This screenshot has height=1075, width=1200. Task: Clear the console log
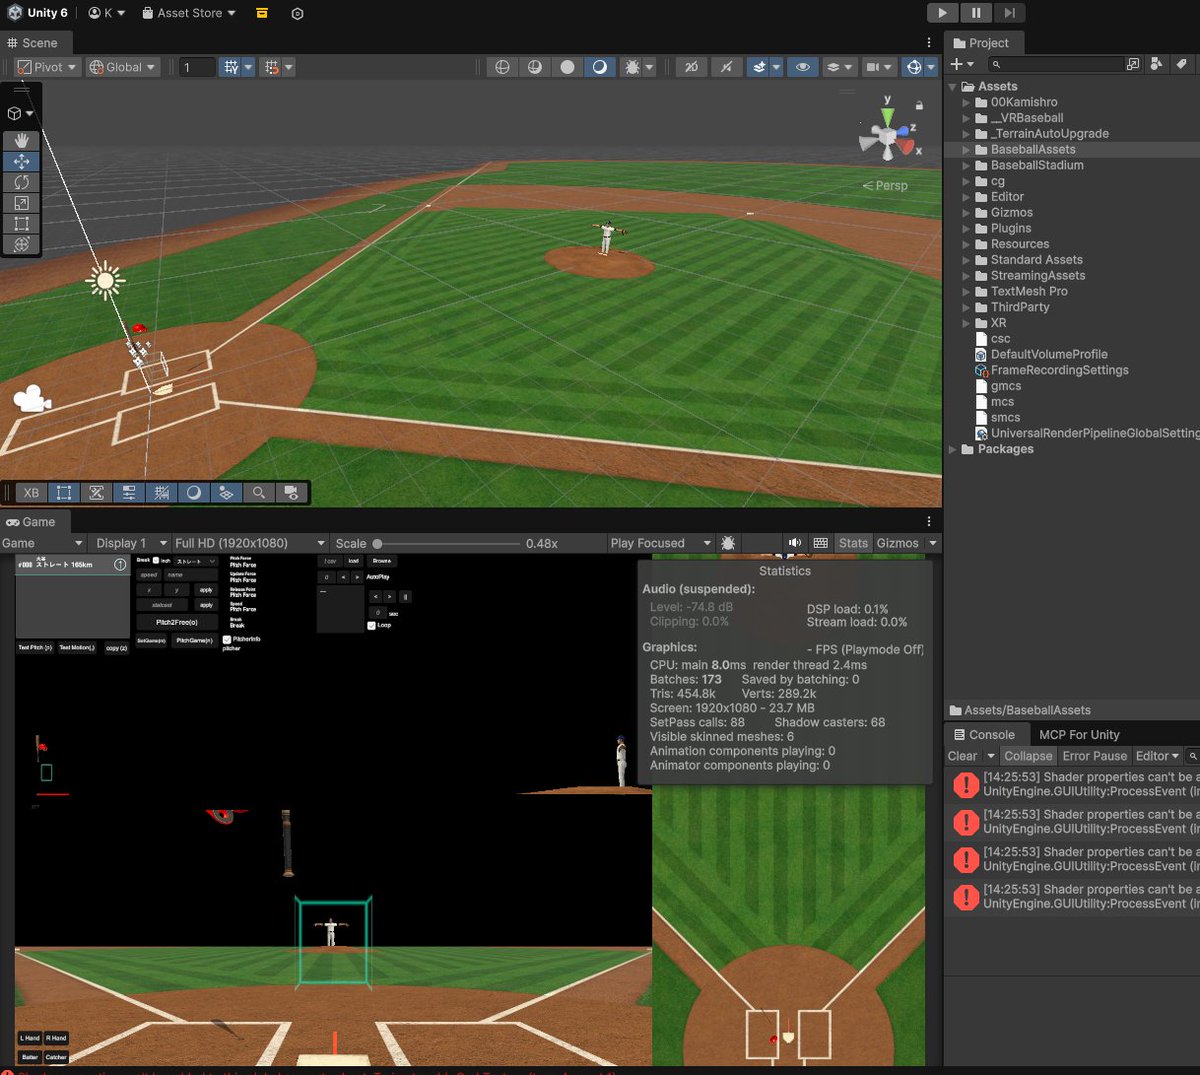click(x=962, y=756)
